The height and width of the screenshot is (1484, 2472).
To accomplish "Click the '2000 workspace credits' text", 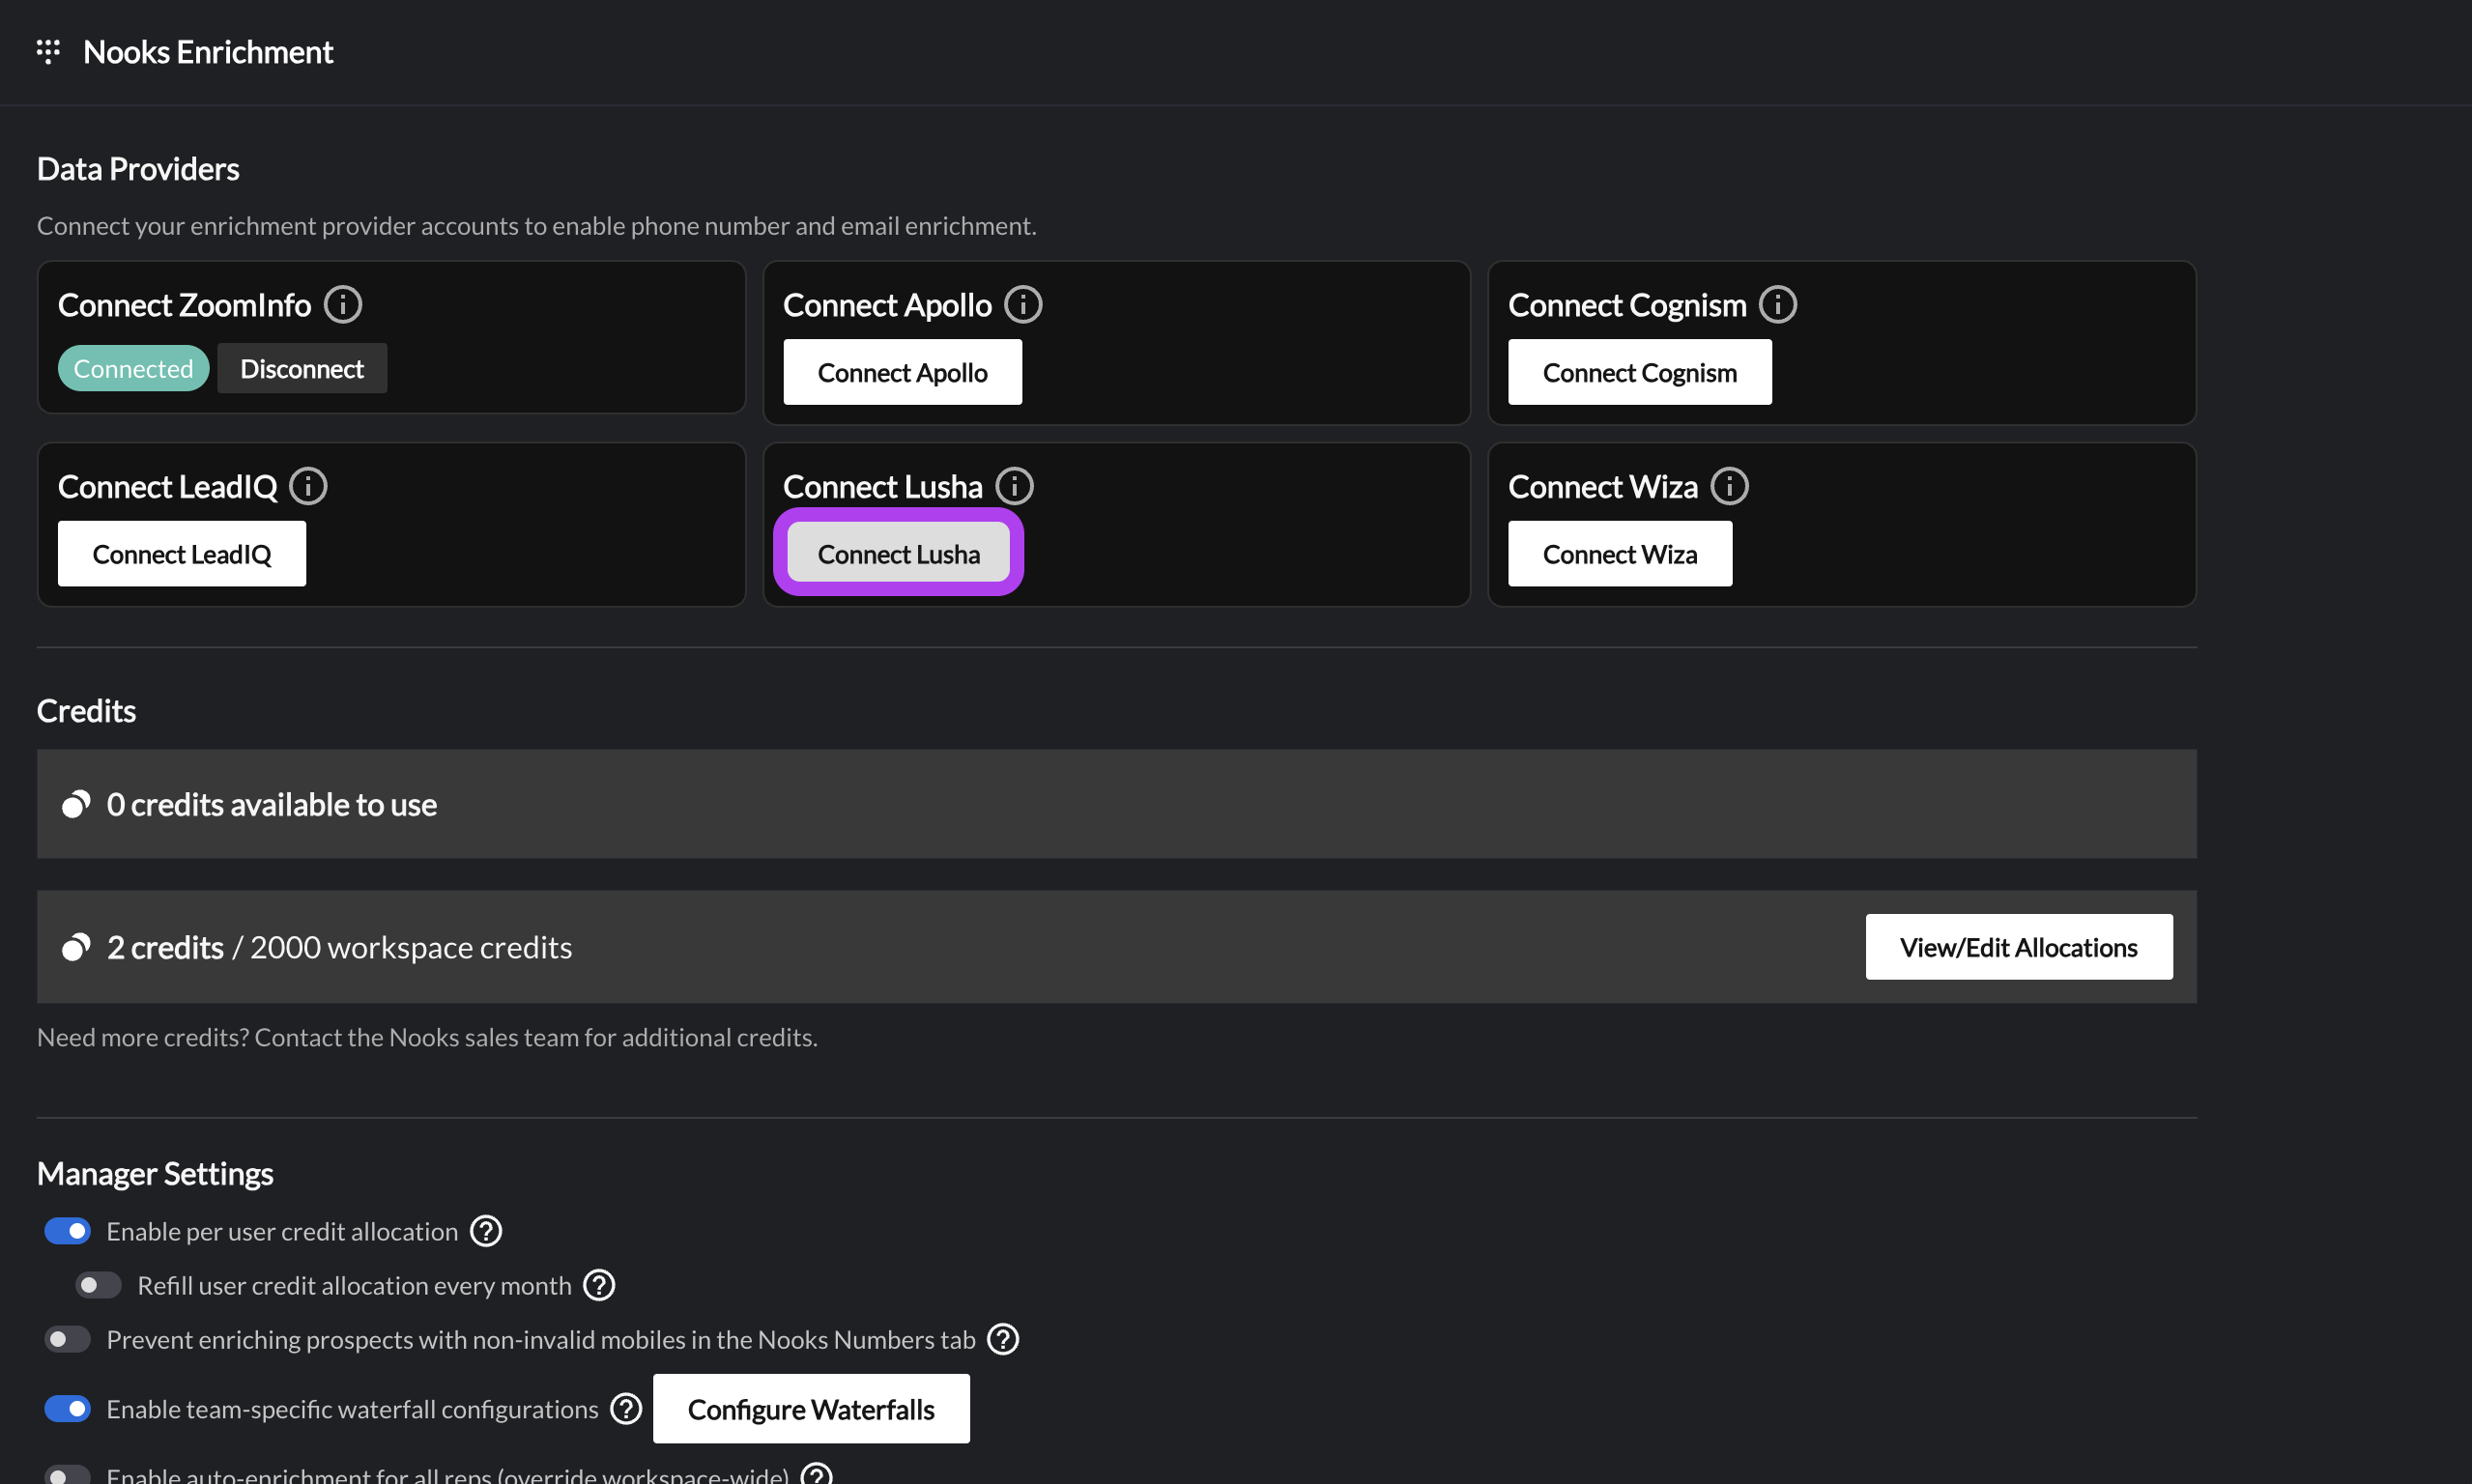I will 411,947.
